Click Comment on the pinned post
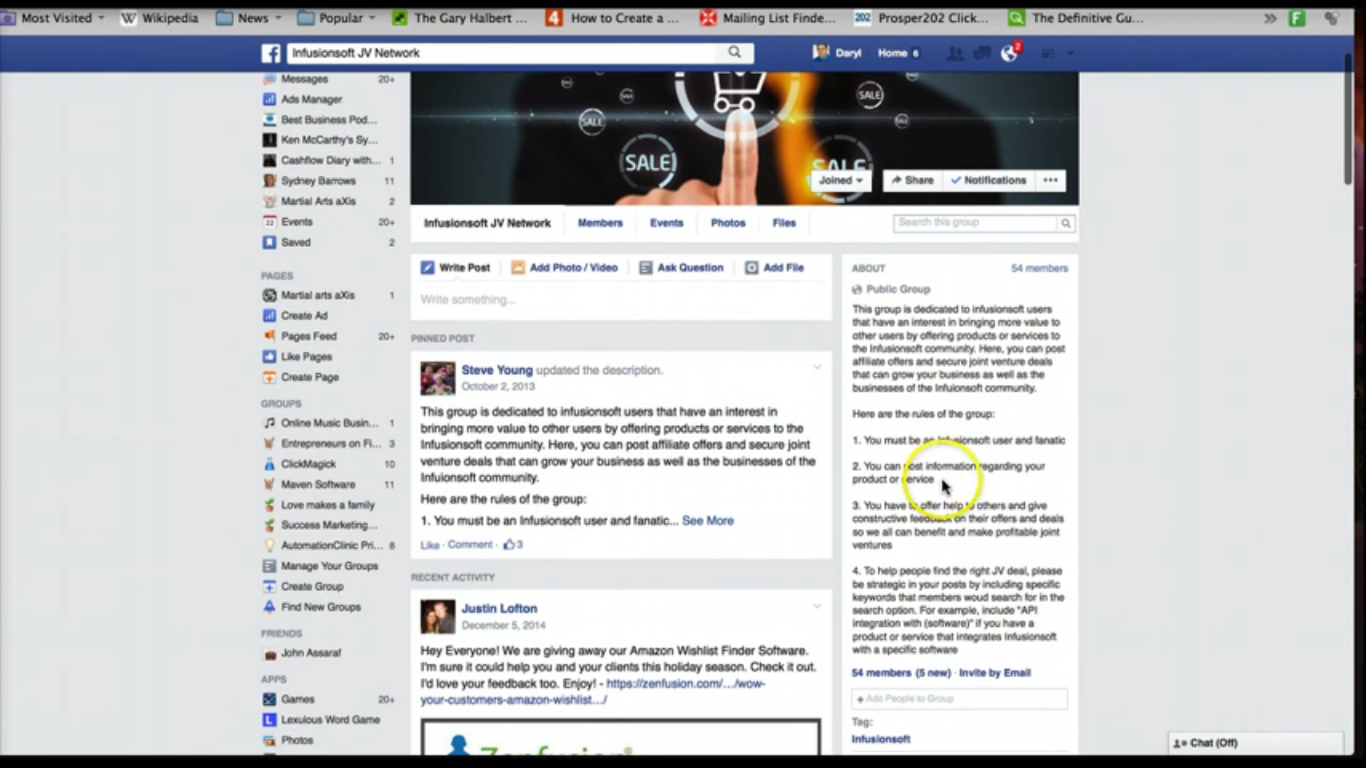1366x768 pixels. pos(470,545)
